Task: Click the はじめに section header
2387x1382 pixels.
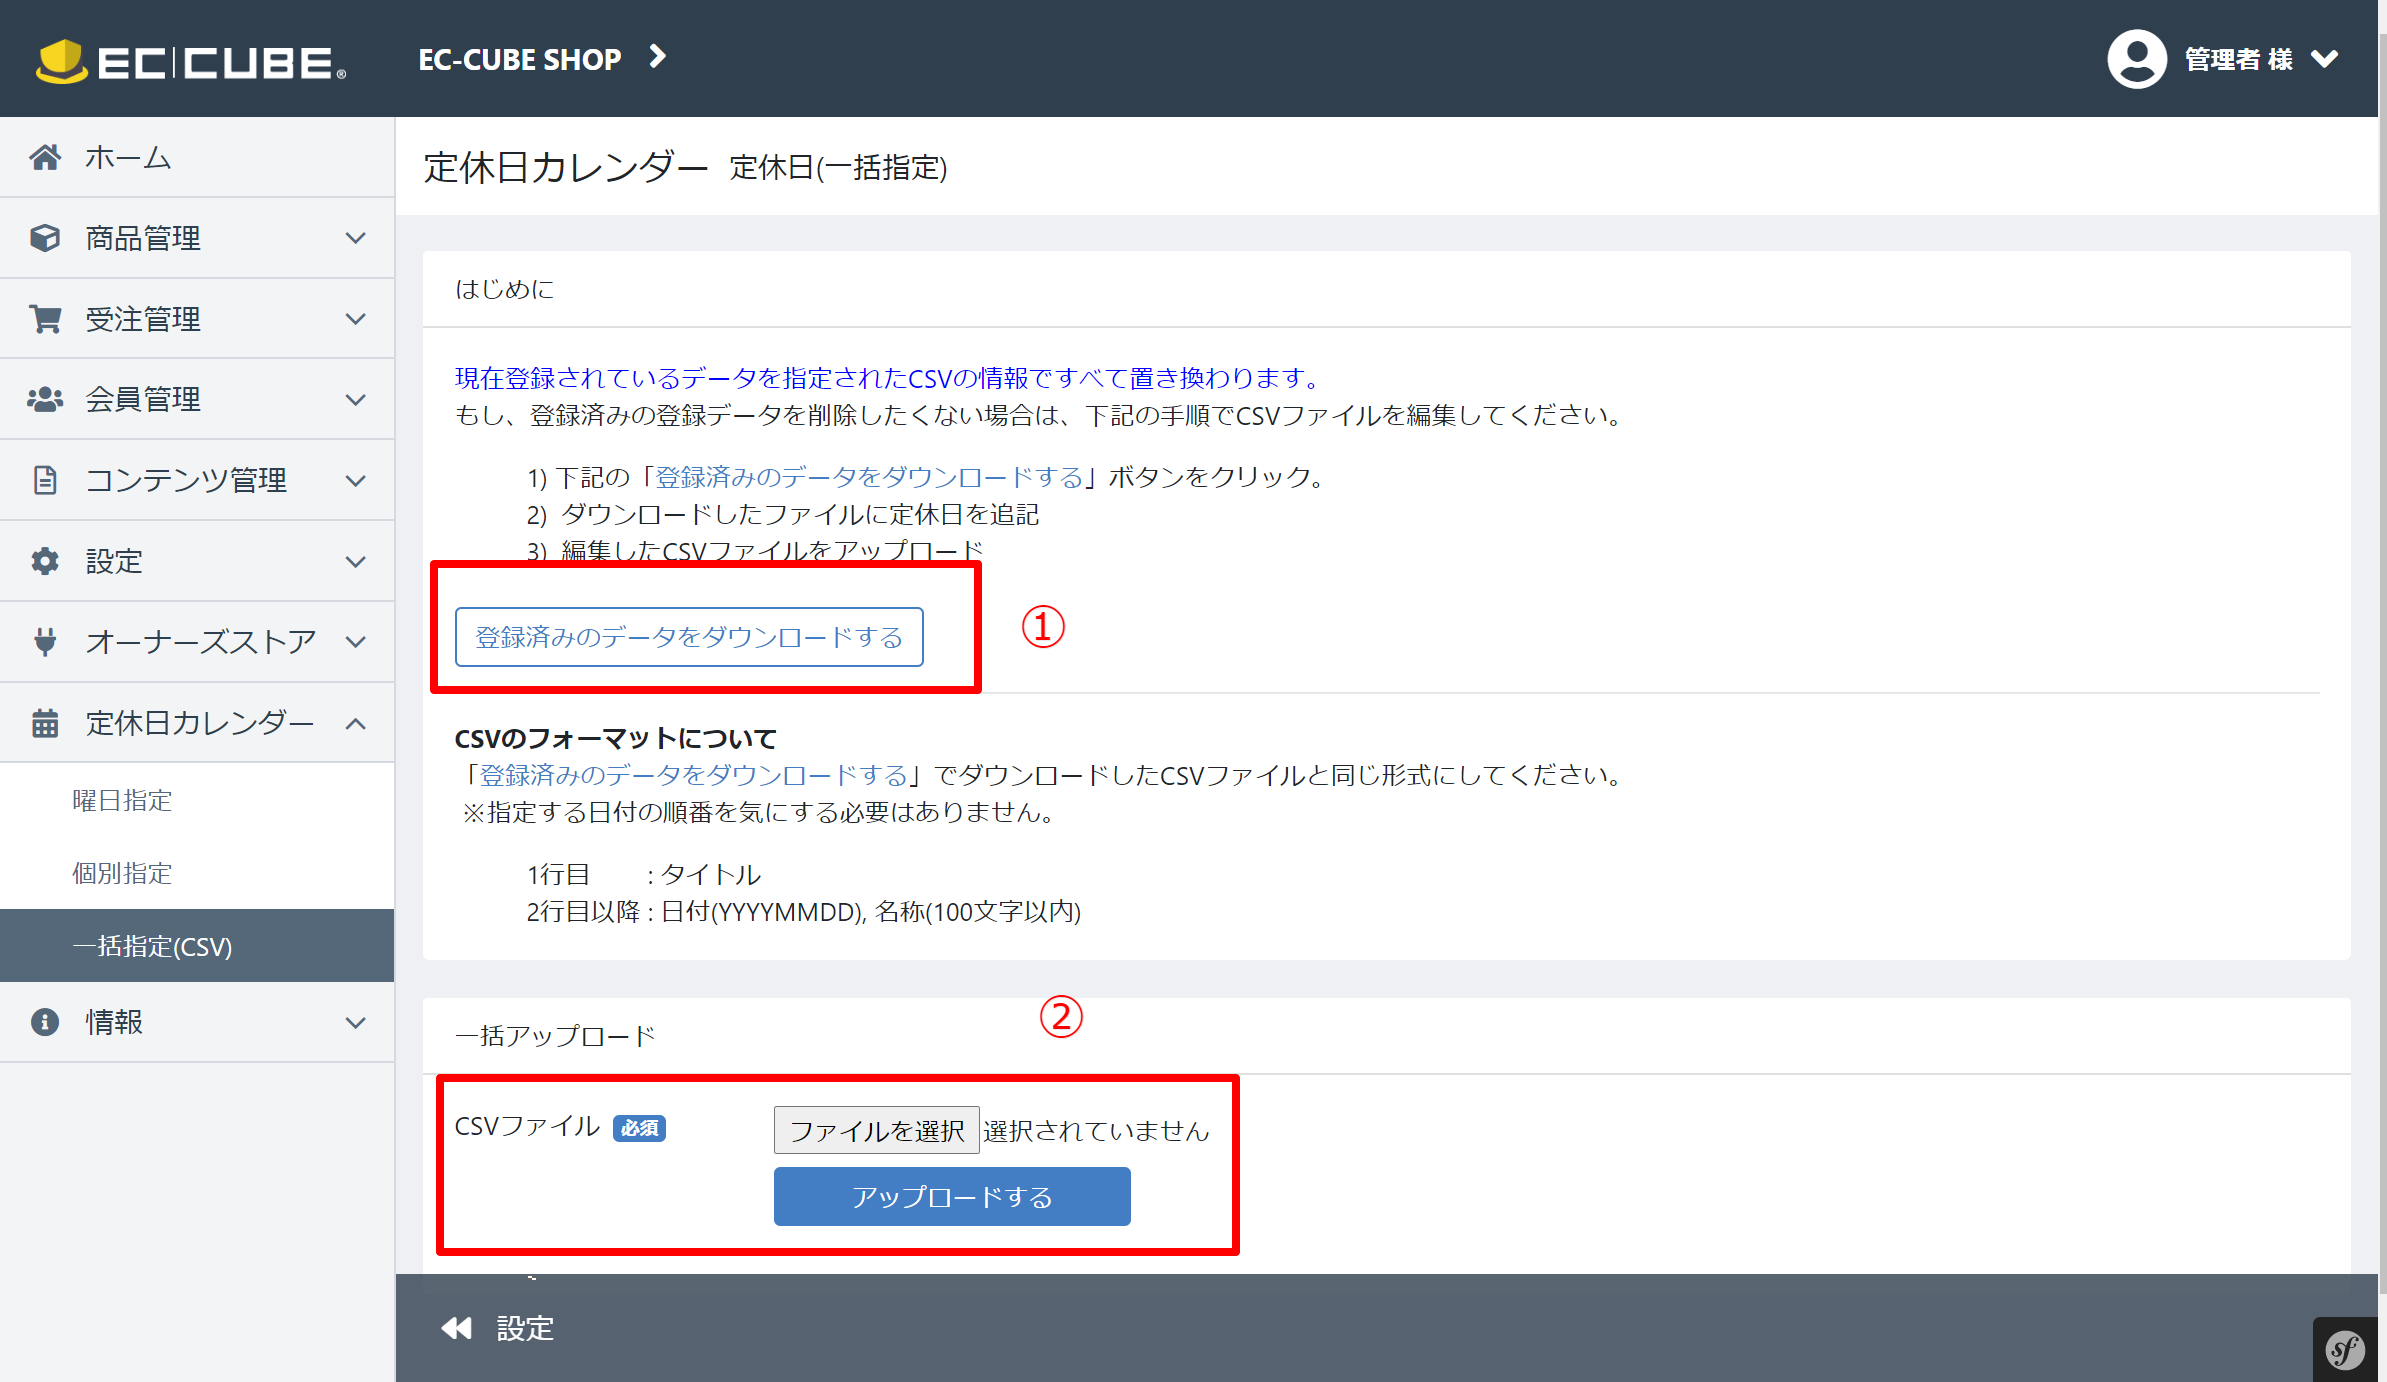Action: [504, 289]
